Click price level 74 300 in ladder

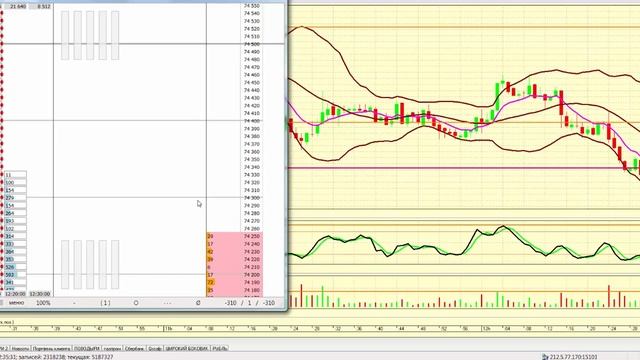coord(252,198)
